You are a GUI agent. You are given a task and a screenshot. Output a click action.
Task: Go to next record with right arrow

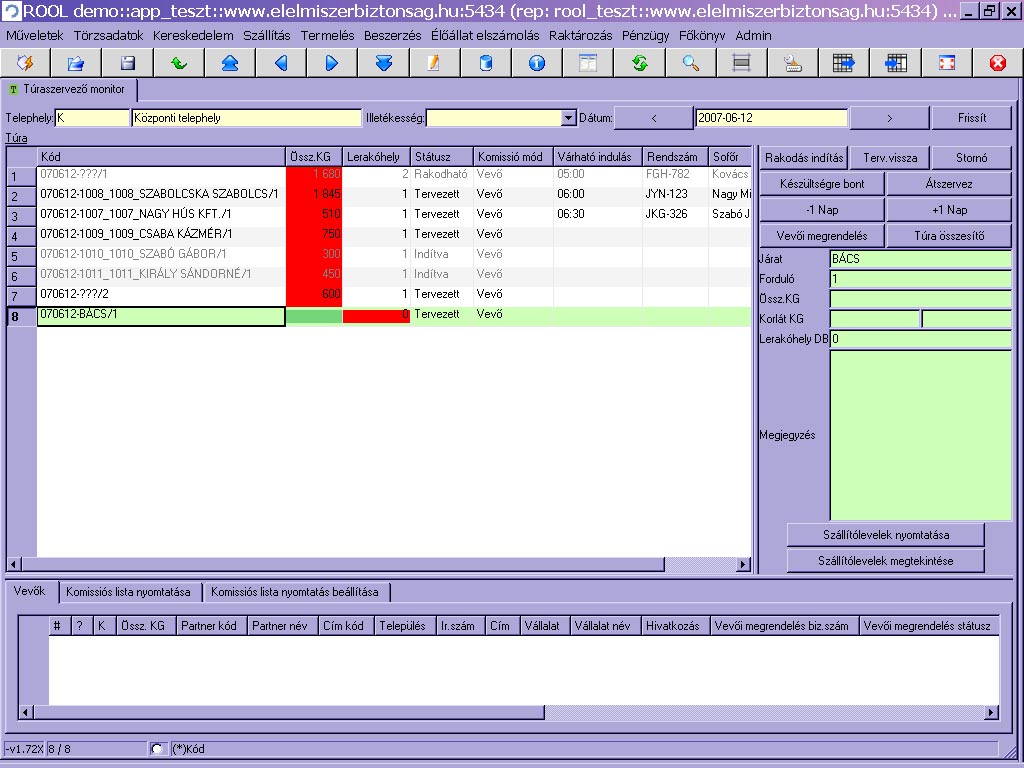[x=332, y=63]
